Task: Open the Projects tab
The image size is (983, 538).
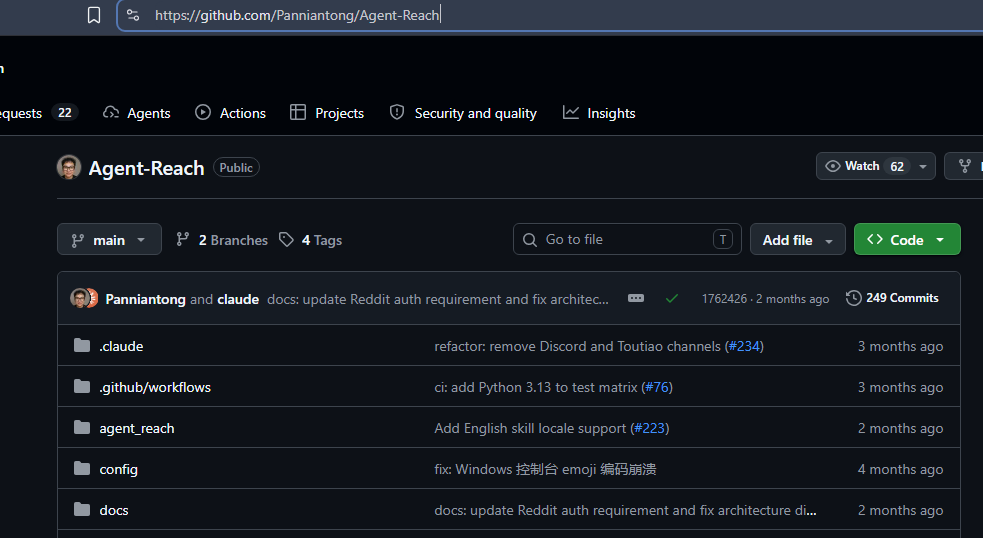Action: pos(327,113)
